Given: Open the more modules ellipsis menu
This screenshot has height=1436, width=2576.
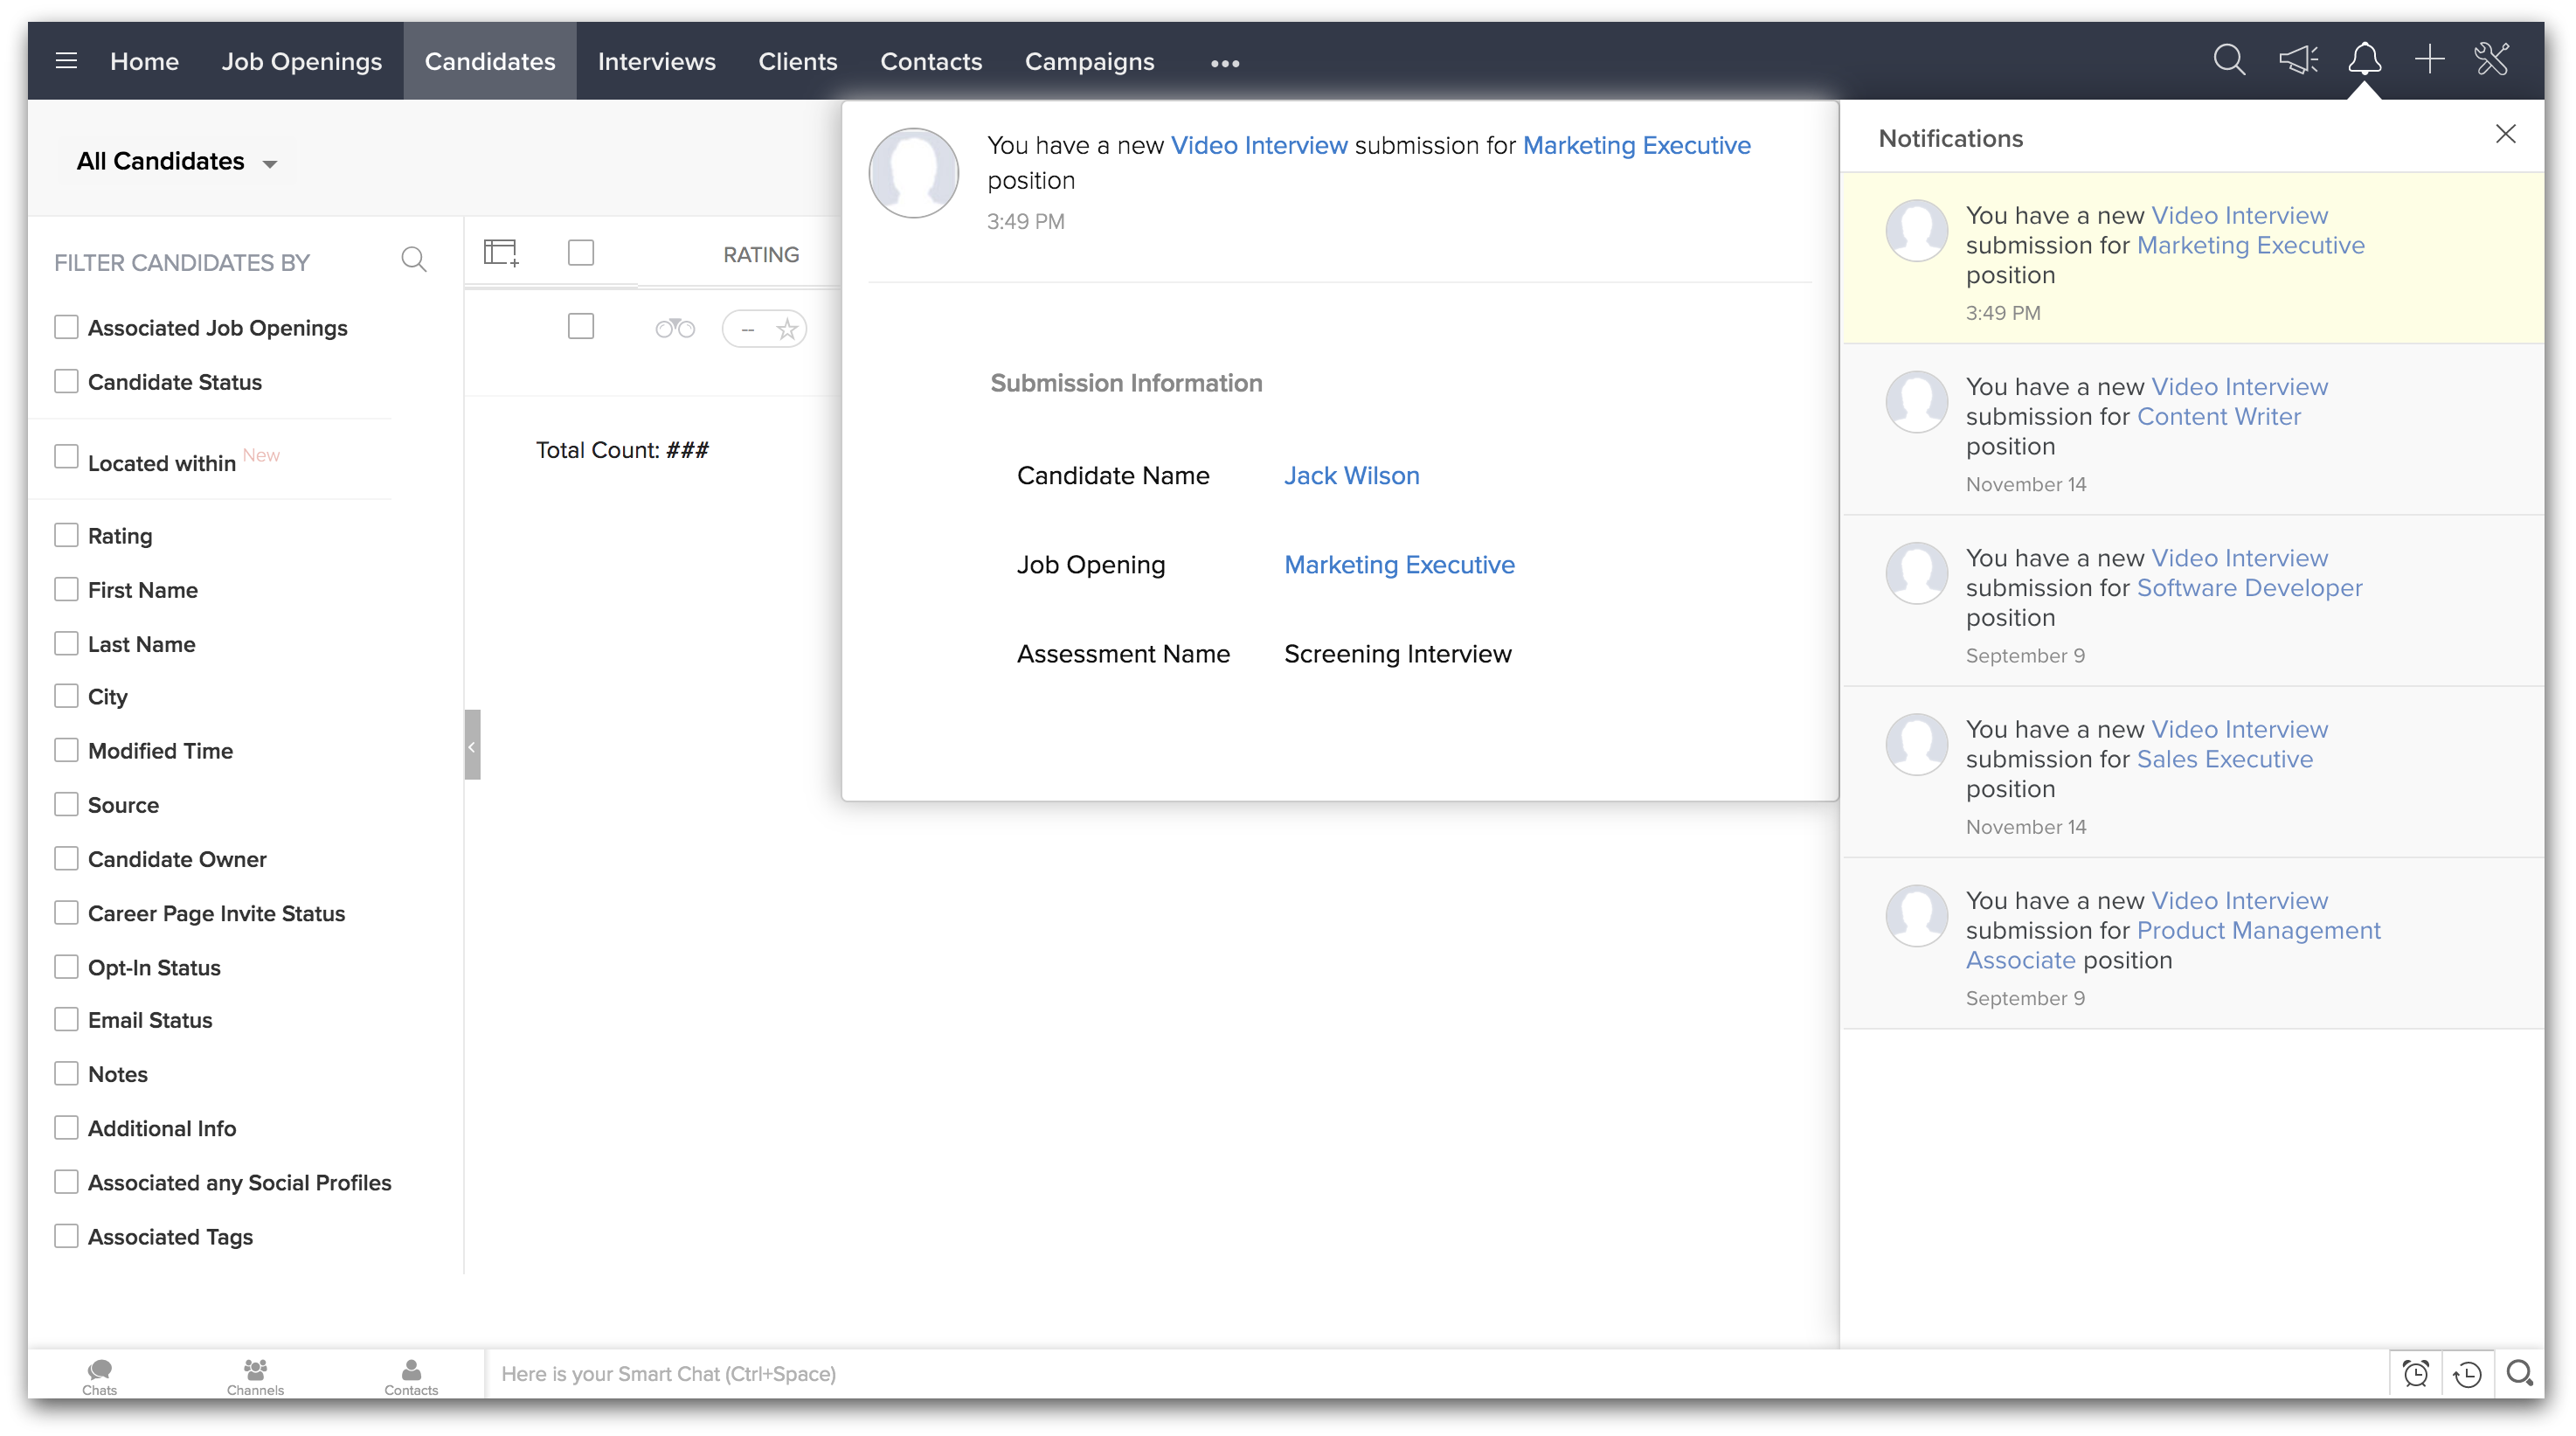Looking at the screenshot, I should tap(1224, 63).
